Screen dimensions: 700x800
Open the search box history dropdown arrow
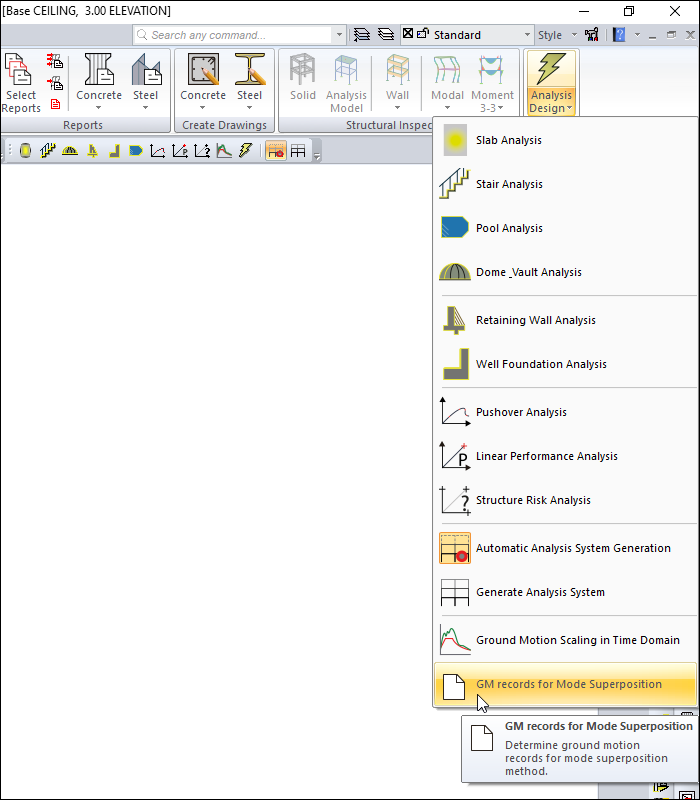(x=339, y=35)
